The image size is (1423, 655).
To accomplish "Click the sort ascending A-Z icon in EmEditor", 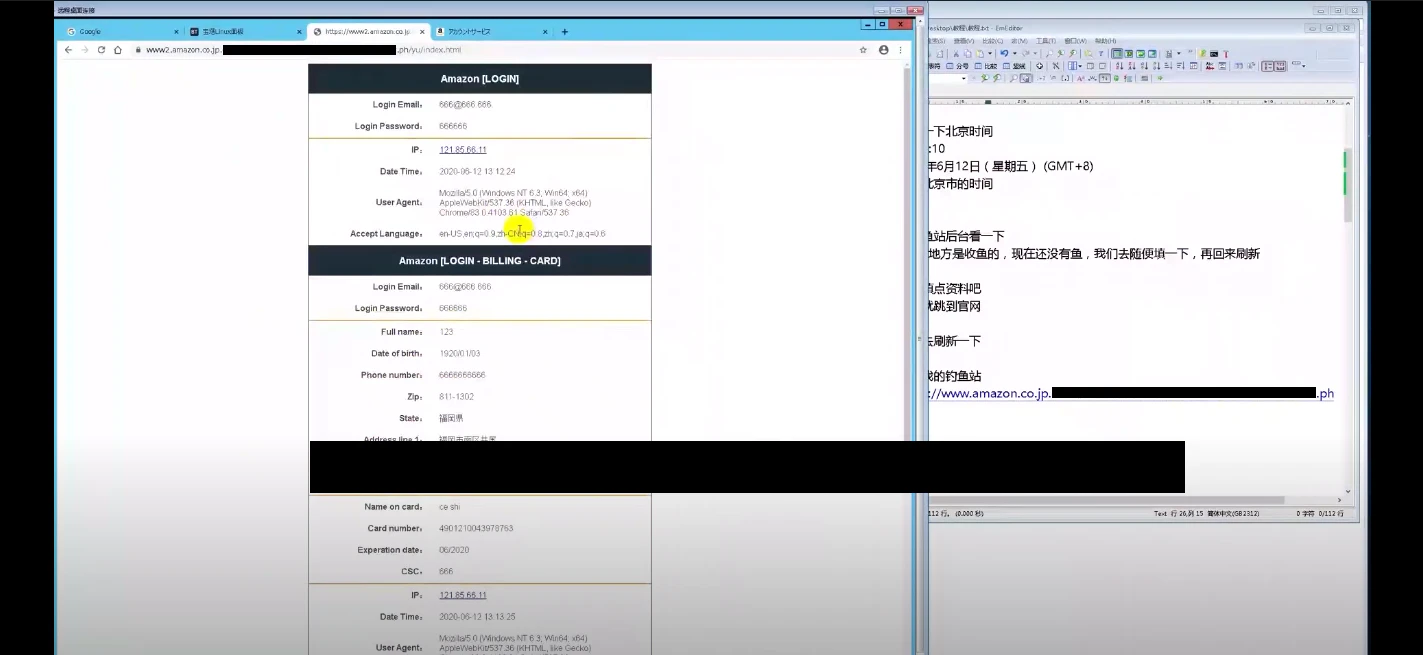I will click(x=1119, y=66).
